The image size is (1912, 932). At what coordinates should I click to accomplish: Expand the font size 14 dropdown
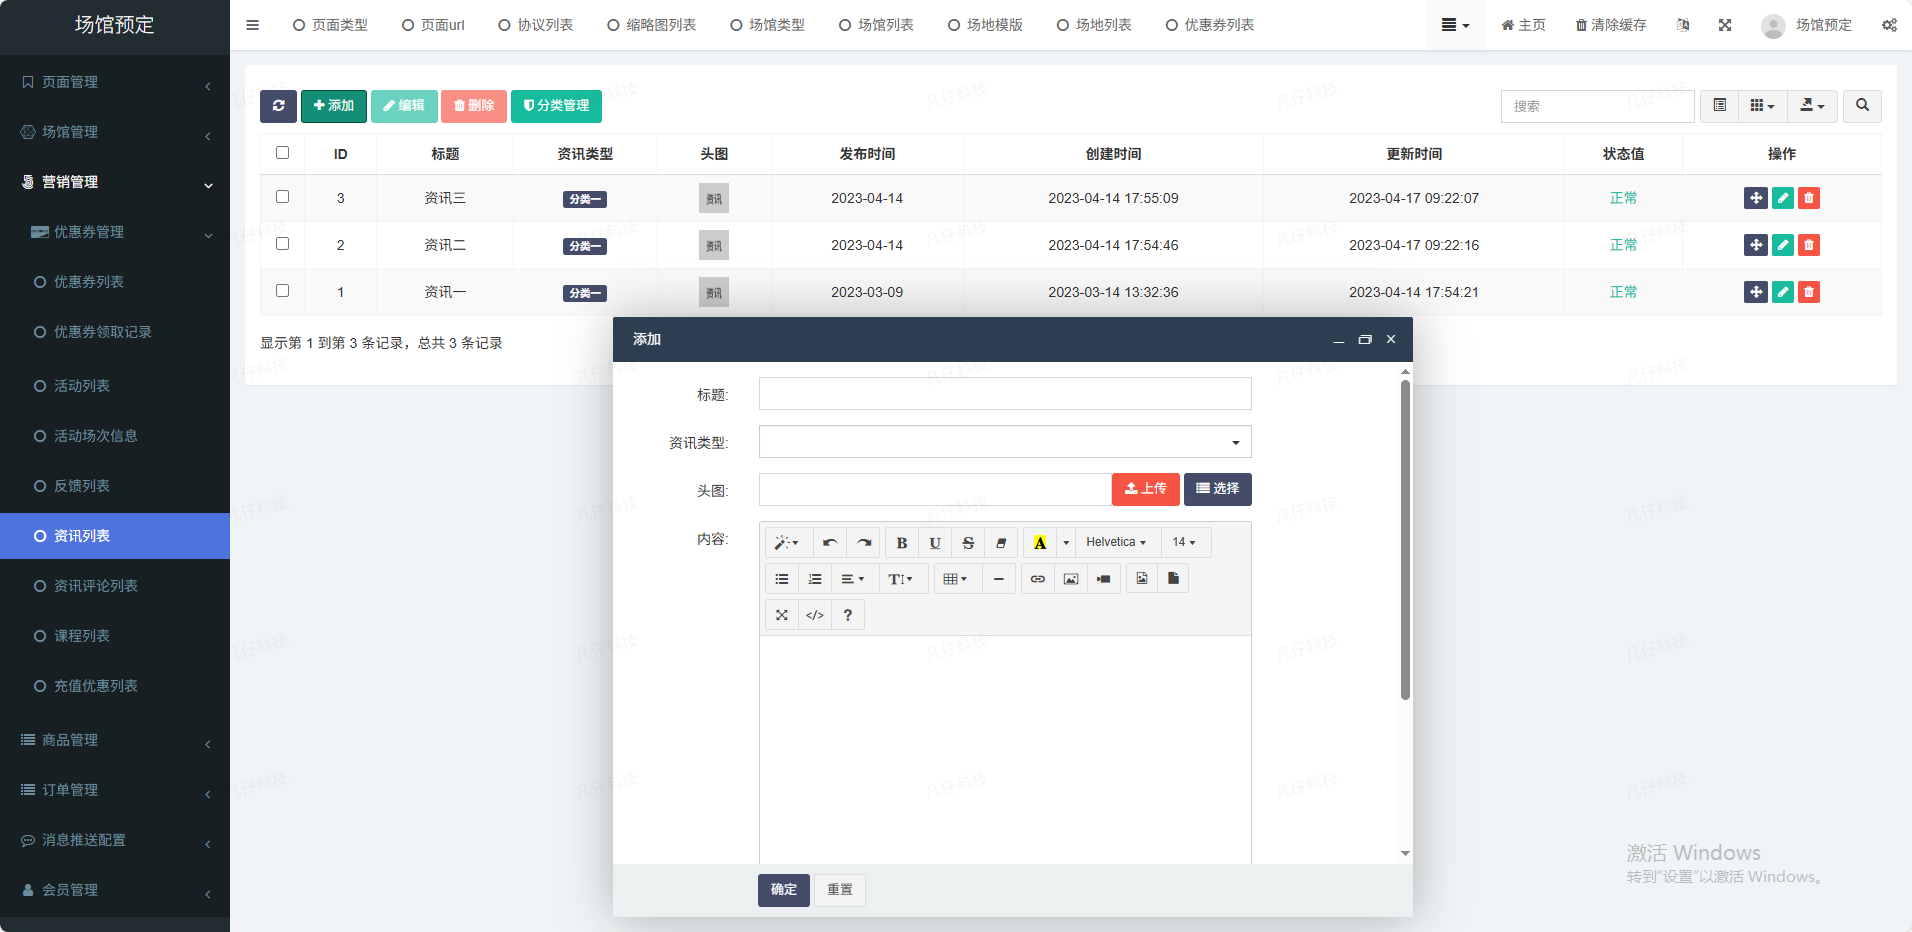tap(1184, 543)
